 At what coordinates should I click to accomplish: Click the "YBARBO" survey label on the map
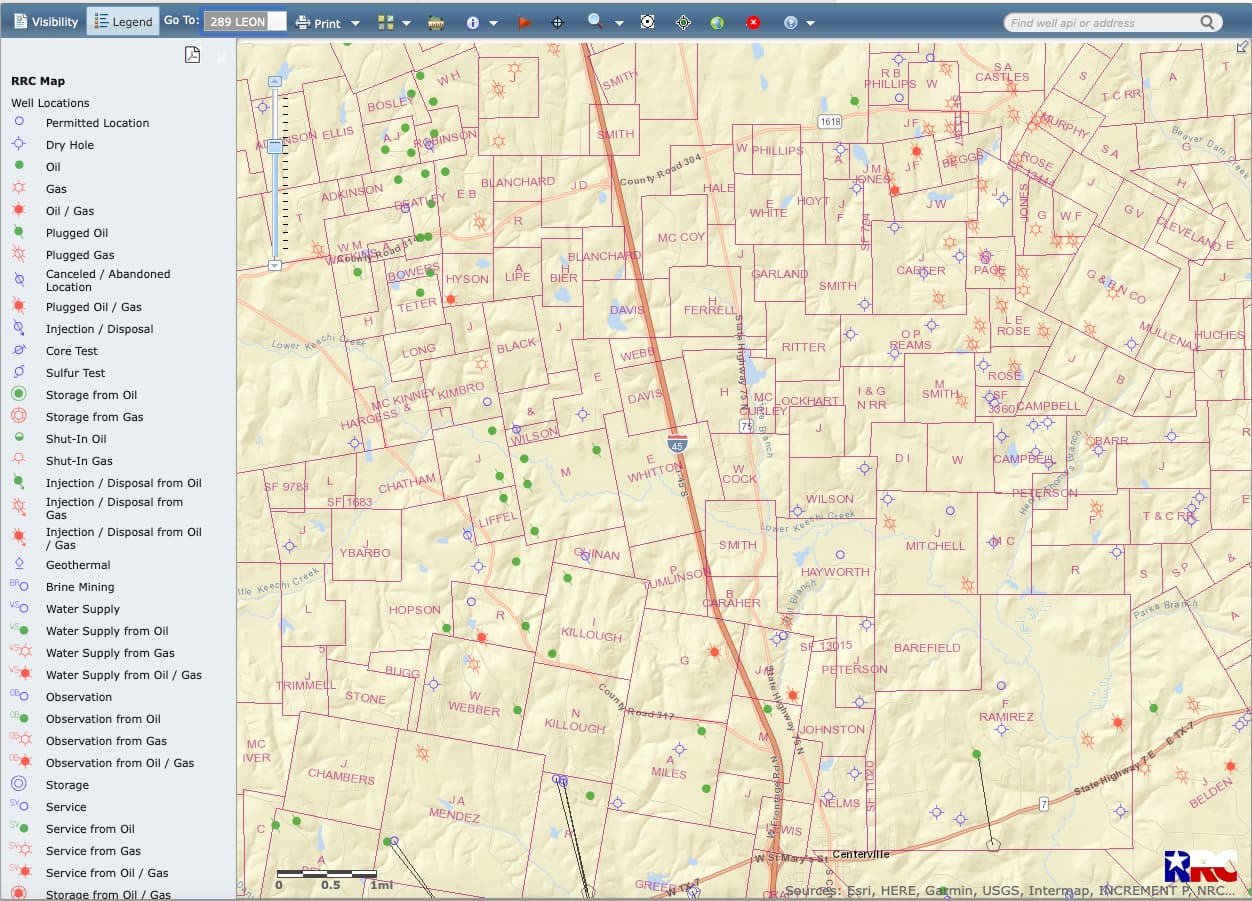(x=365, y=553)
